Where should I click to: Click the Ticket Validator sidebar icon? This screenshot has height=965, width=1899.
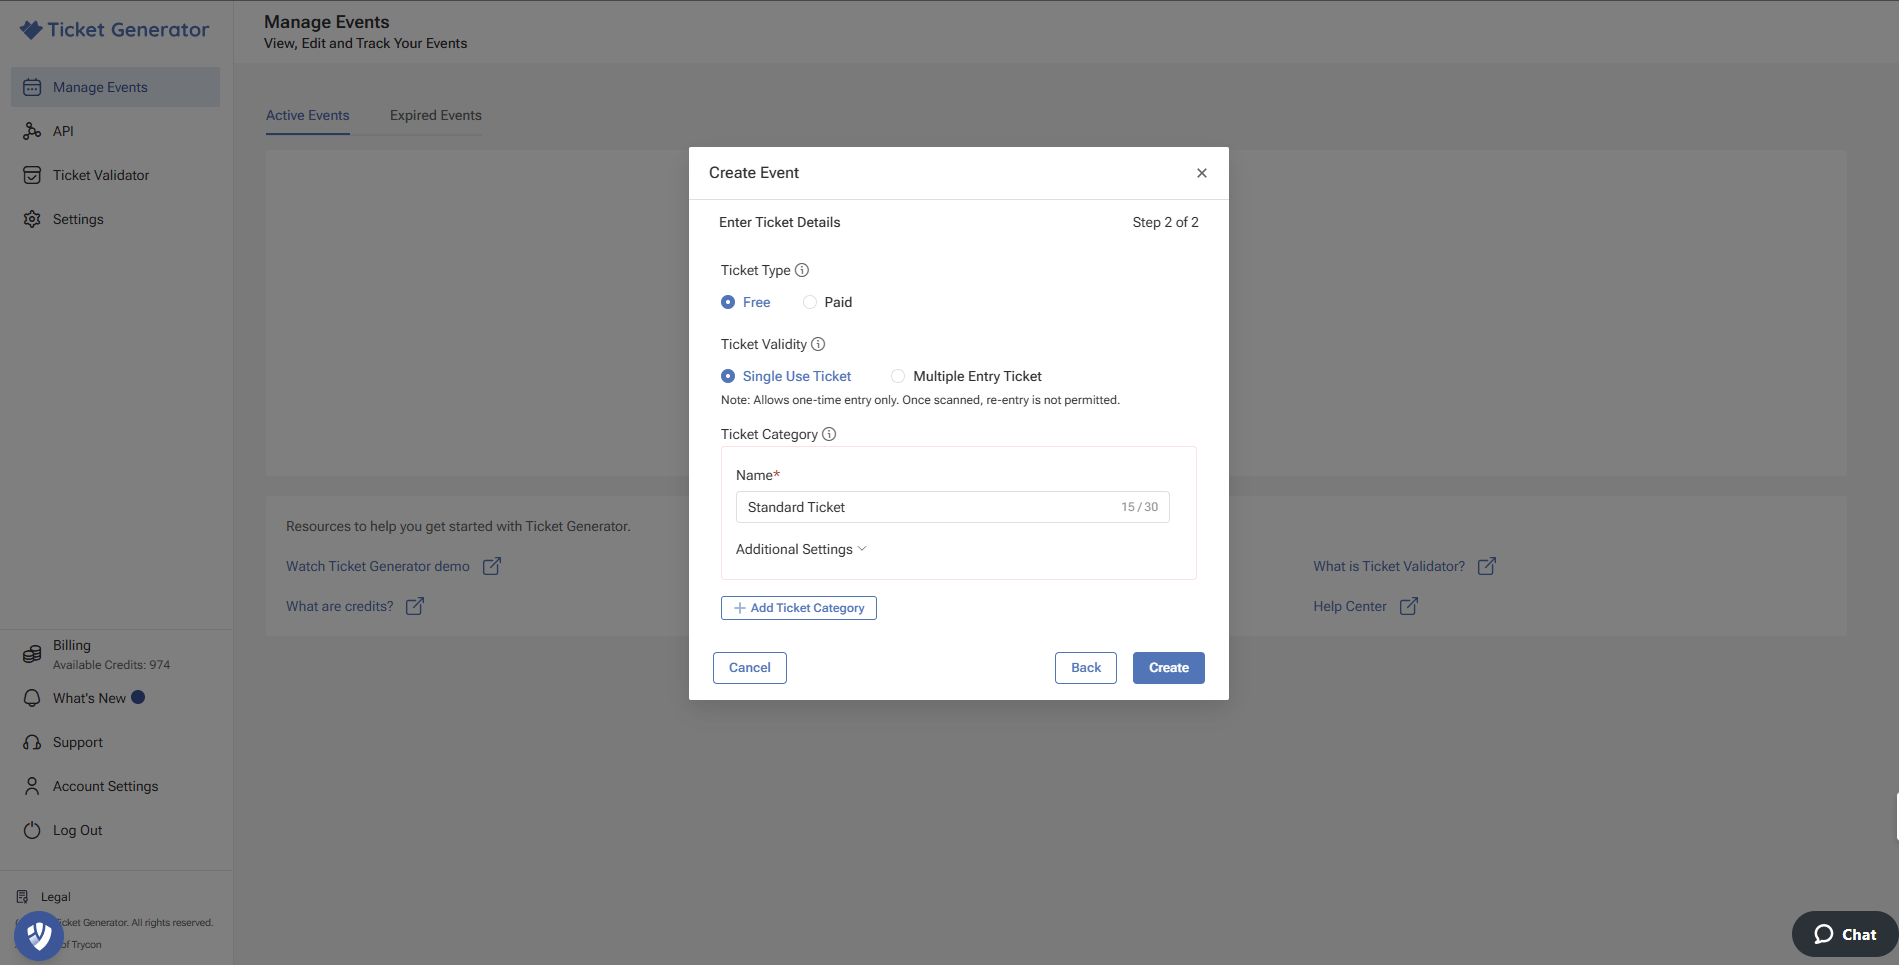tap(32, 175)
